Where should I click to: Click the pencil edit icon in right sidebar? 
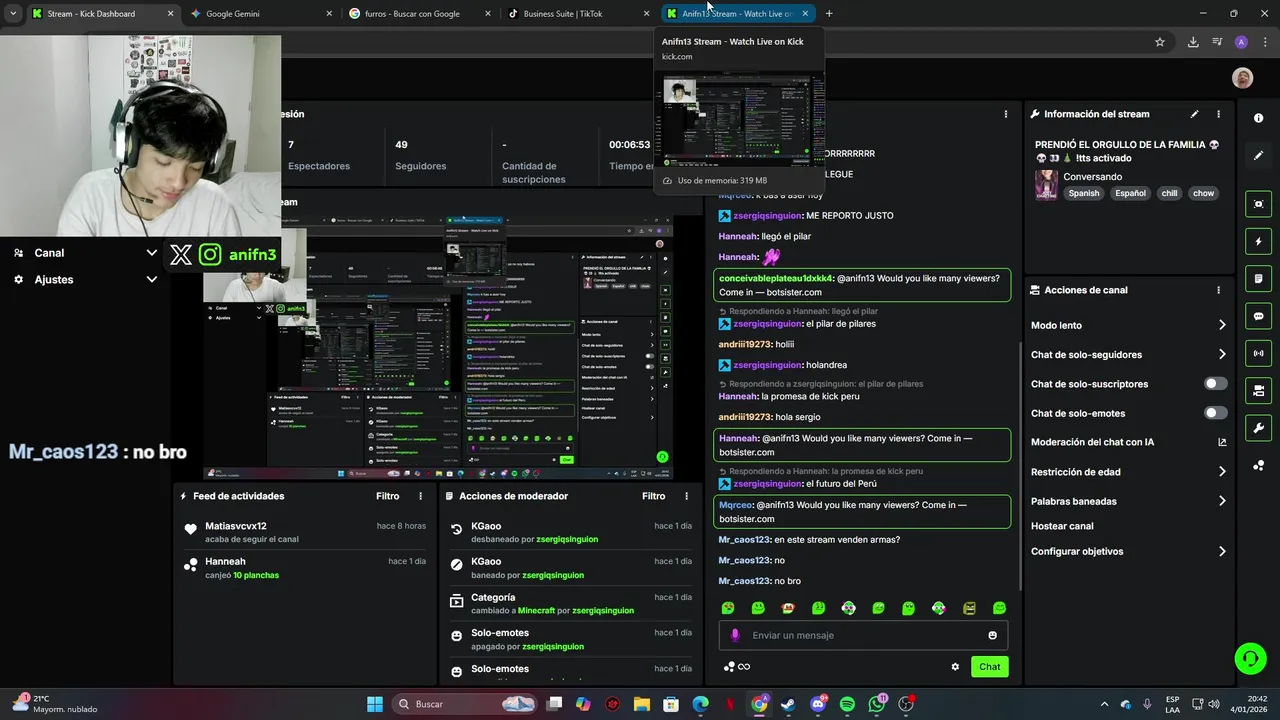[1258, 156]
